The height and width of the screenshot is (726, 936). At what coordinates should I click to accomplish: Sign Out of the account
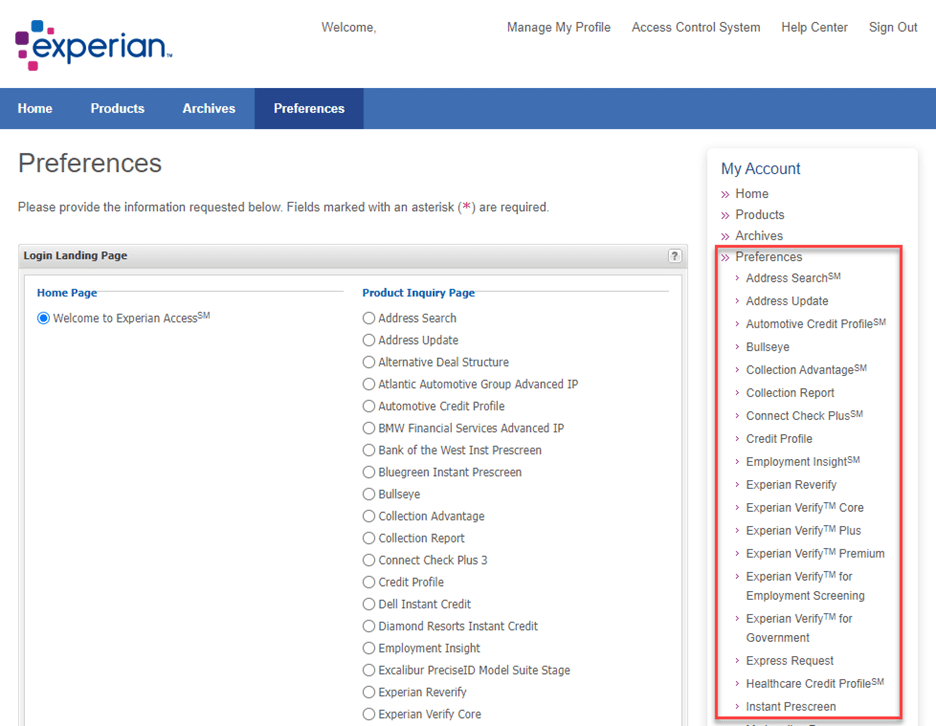892,27
